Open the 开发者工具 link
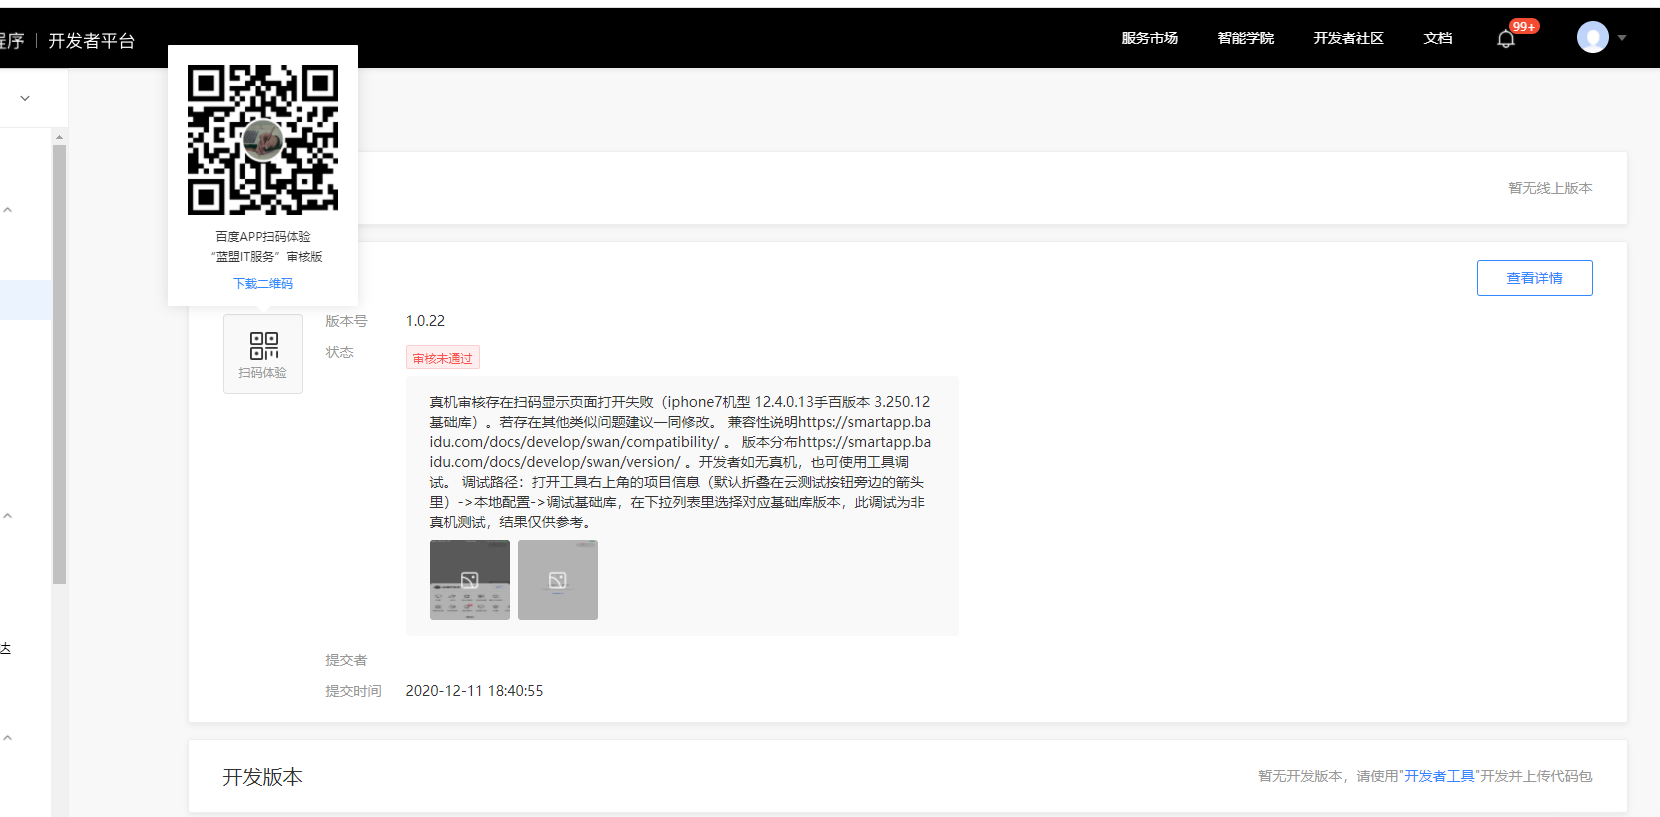The width and height of the screenshot is (1660, 817). click(x=1439, y=776)
